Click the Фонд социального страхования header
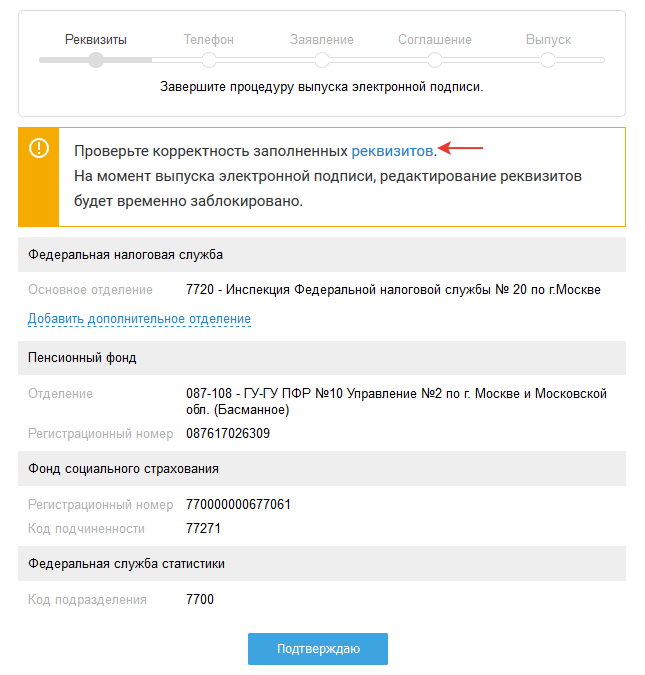The height and width of the screenshot is (675, 645). point(124,468)
